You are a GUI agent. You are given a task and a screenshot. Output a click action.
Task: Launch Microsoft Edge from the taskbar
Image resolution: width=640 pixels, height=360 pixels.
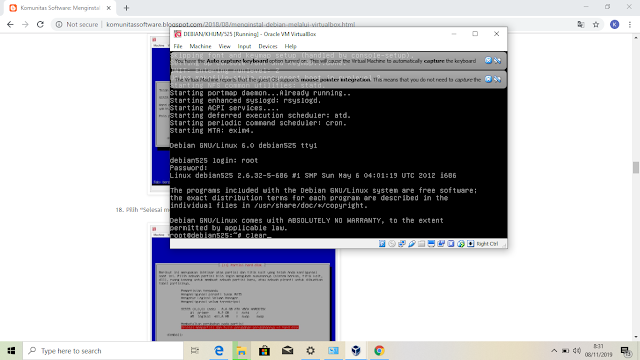pyautogui.click(x=219, y=351)
